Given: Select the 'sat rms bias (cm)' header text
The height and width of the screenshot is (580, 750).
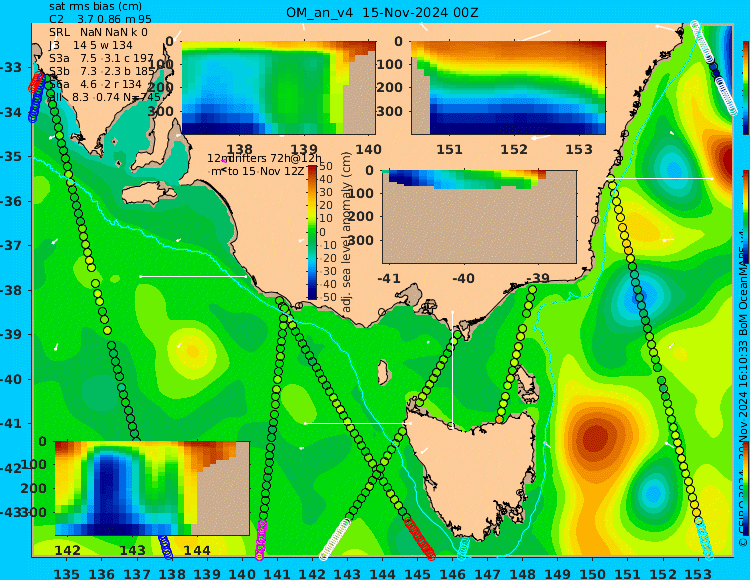Looking at the screenshot, I should (95, 7).
